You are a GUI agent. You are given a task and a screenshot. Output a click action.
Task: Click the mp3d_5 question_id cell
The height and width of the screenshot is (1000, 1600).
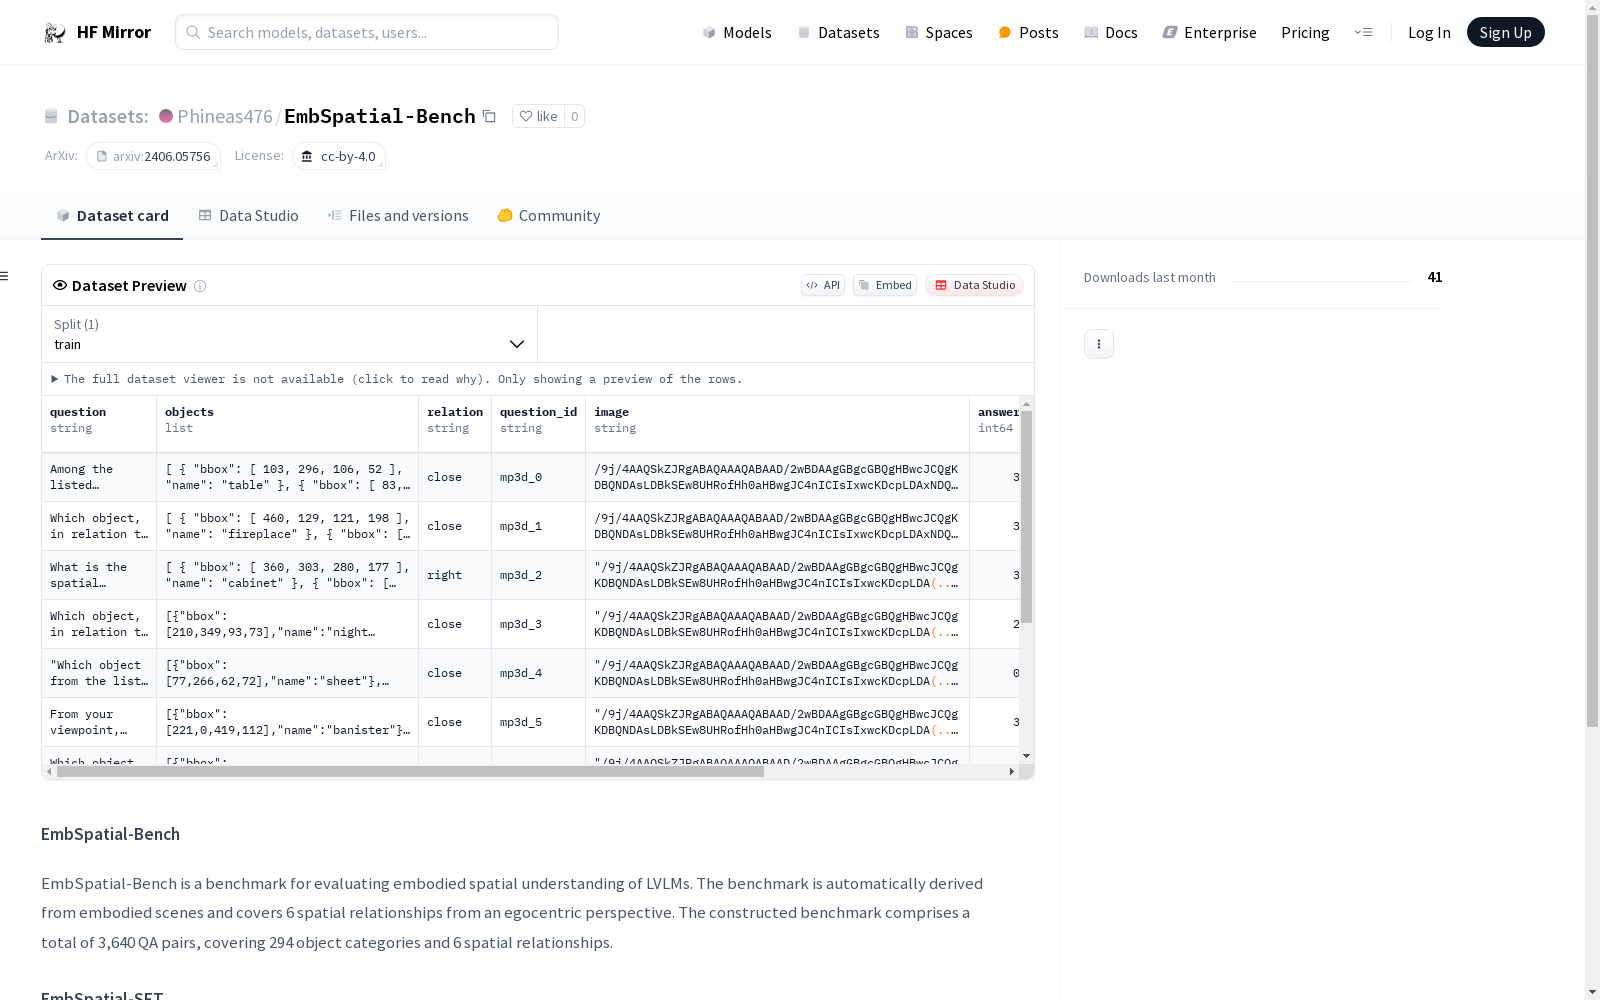click(538, 722)
